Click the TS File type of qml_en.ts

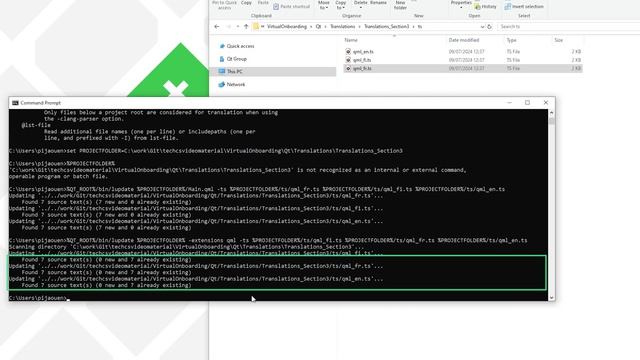pyautogui.click(x=513, y=52)
